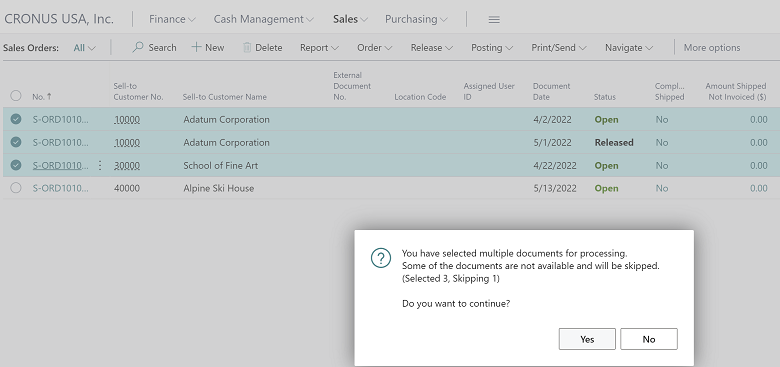780x367 pixels.
Task: Toggle the select-all rows circle in header
Action: pyautogui.click(x=16, y=95)
